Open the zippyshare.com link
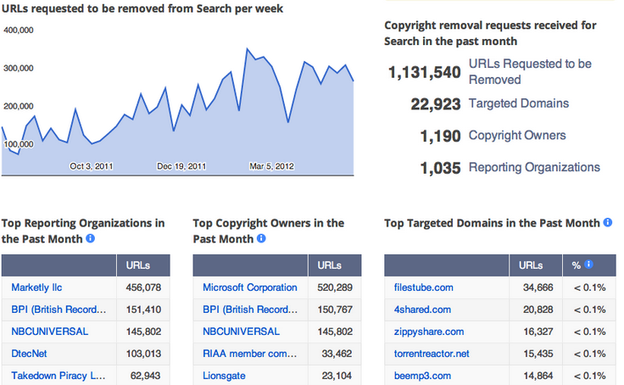 [429, 331]
